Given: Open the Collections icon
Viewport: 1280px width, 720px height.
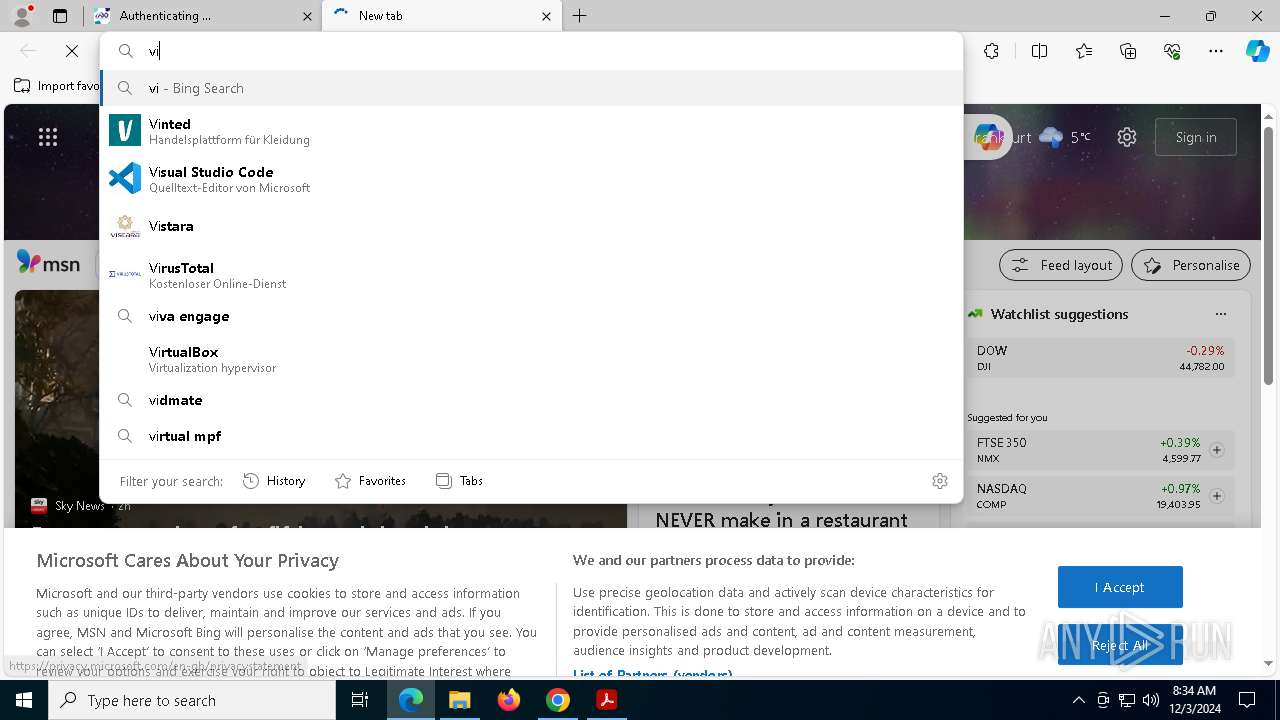Looking at the screenshot, I should (x=1128, y=51).
